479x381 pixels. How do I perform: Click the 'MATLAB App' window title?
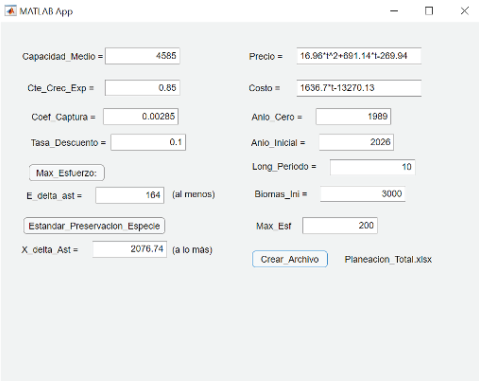pyautogui.click(x=46, y=11)
